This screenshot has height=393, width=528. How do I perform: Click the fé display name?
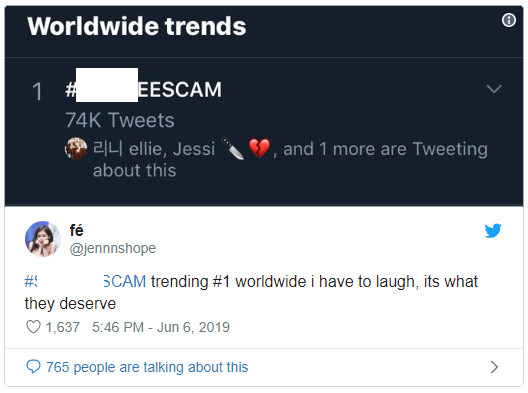76,230
